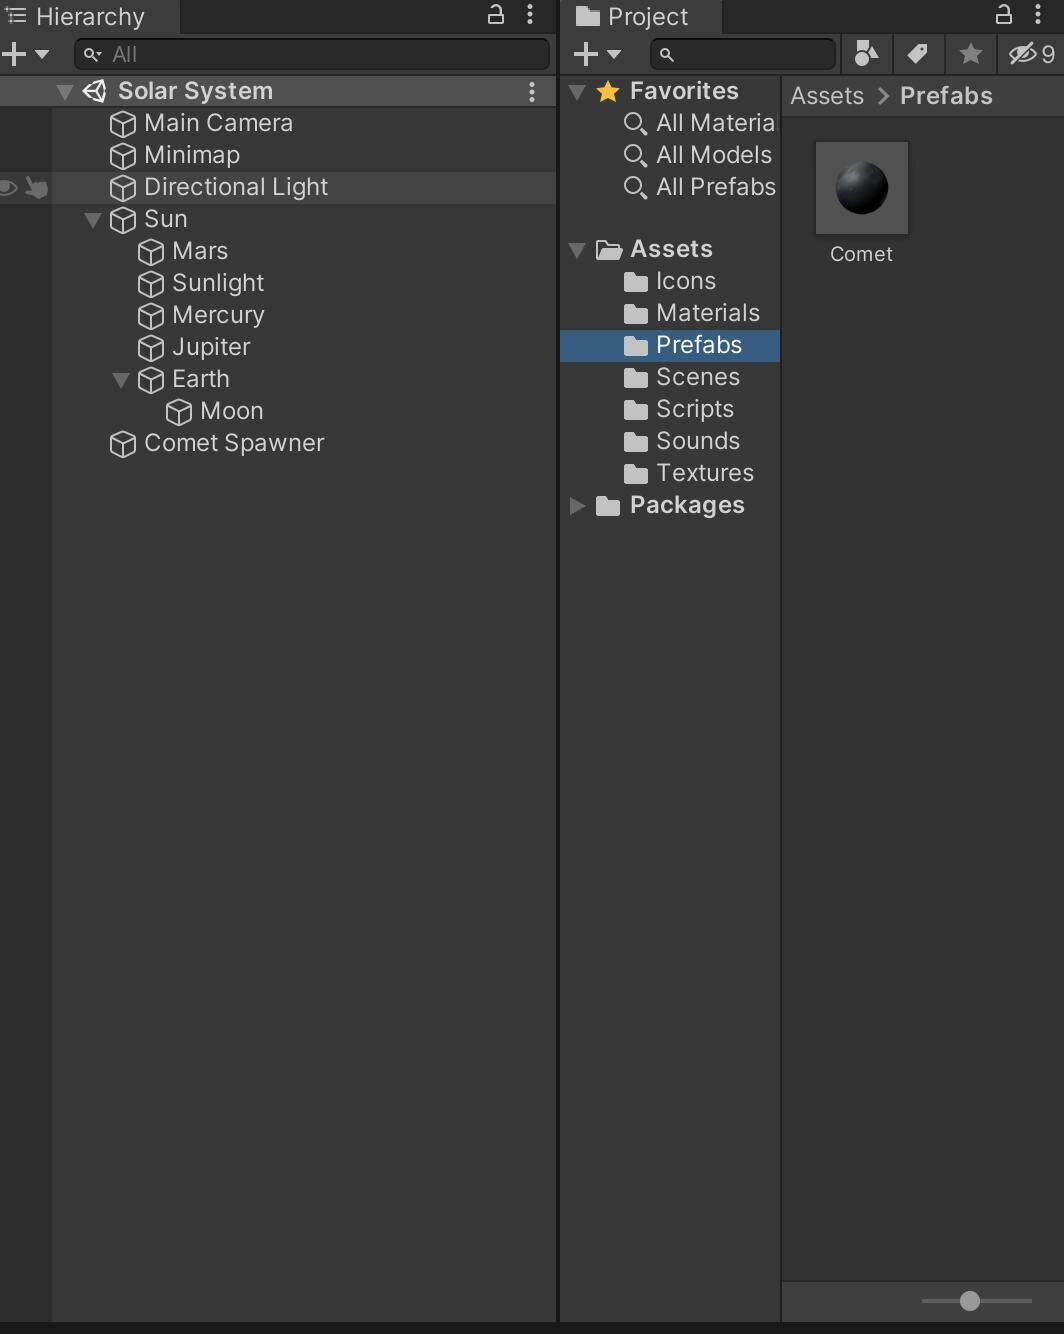Image resolution: width=1064 pixels, height=1334 pixels.
Task: Toggle hidden packages visibility icon
Action: 1031,54
